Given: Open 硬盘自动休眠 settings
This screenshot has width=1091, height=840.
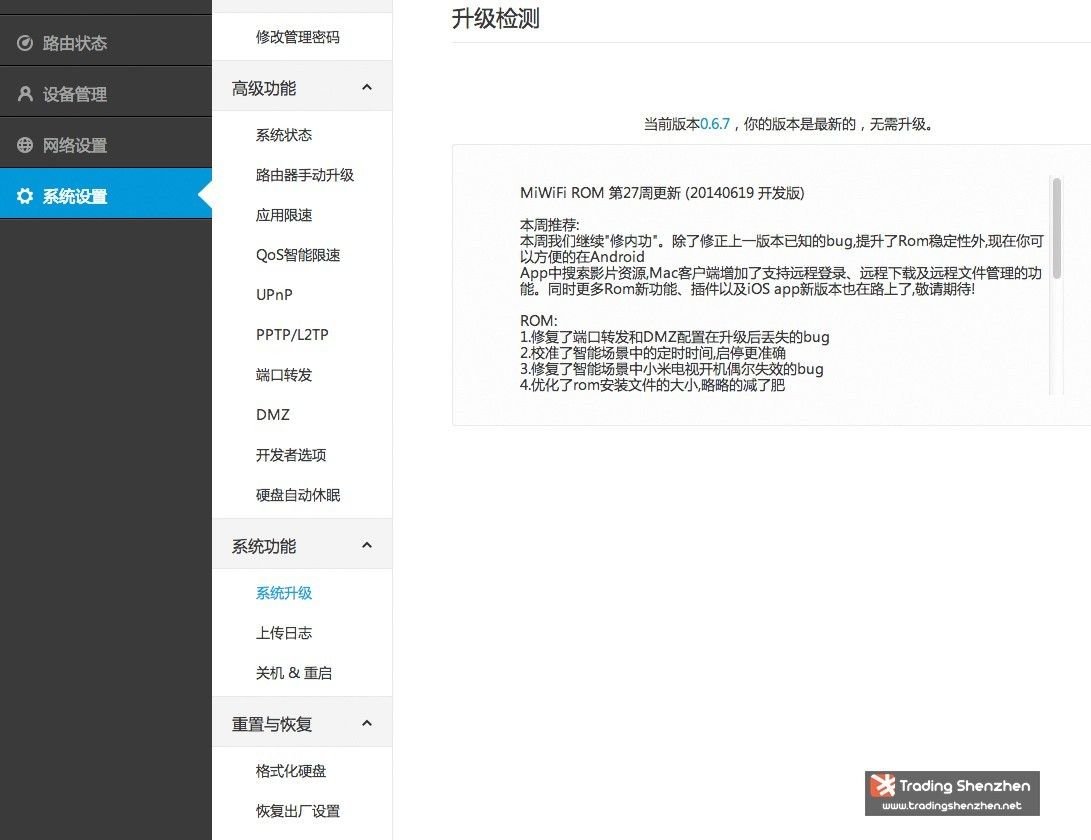Looking at the screenshot, I should pyautogui.click(x=298, y=495).
